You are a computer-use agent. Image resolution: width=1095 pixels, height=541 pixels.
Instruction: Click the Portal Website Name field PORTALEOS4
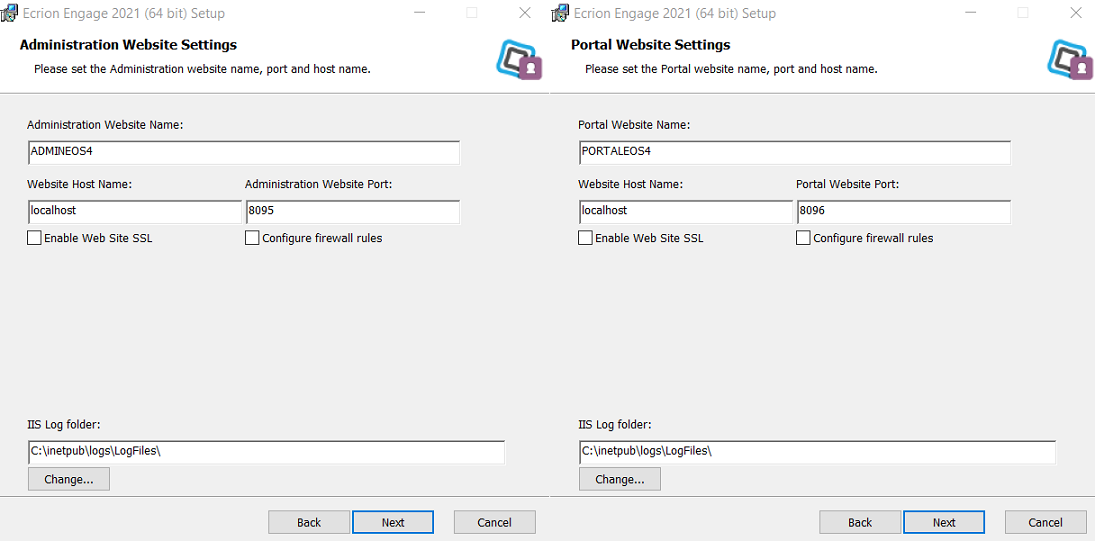coord(795,152)
